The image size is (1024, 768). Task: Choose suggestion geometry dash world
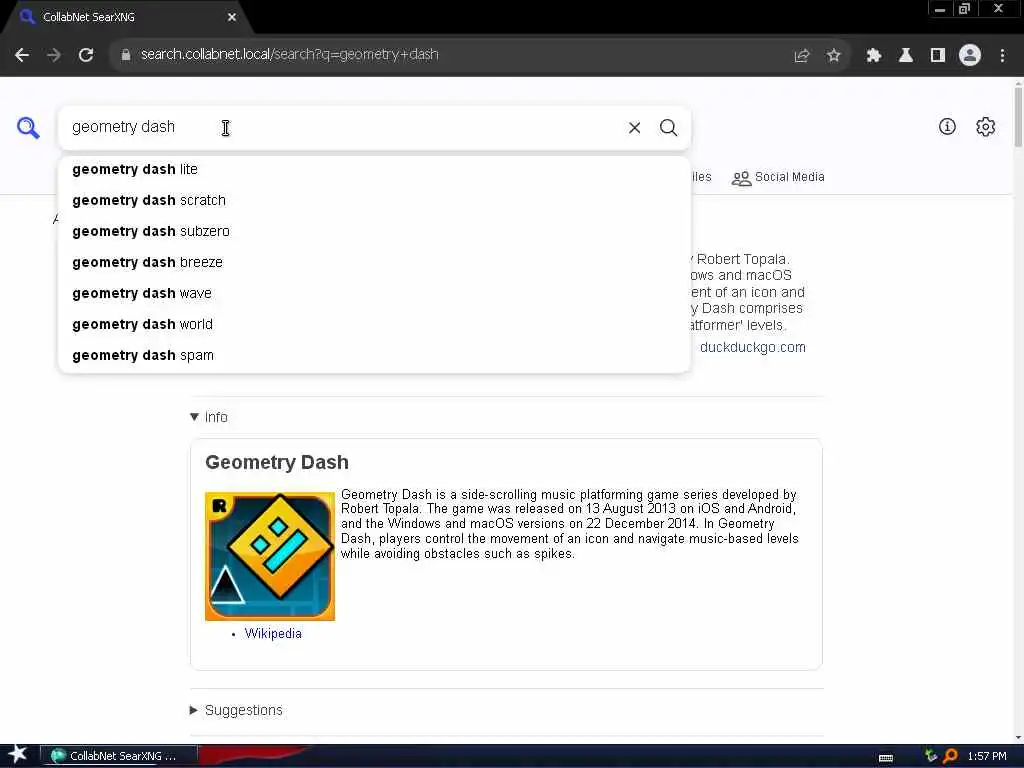[x=374, y=325]
